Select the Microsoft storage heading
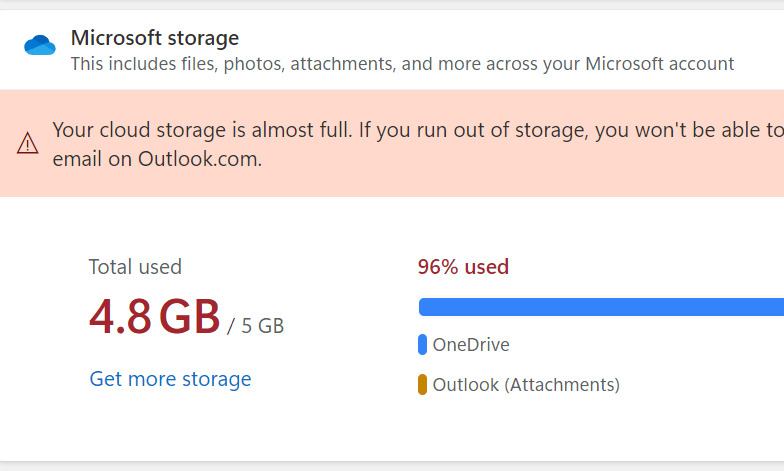 (x=155, y=39)
